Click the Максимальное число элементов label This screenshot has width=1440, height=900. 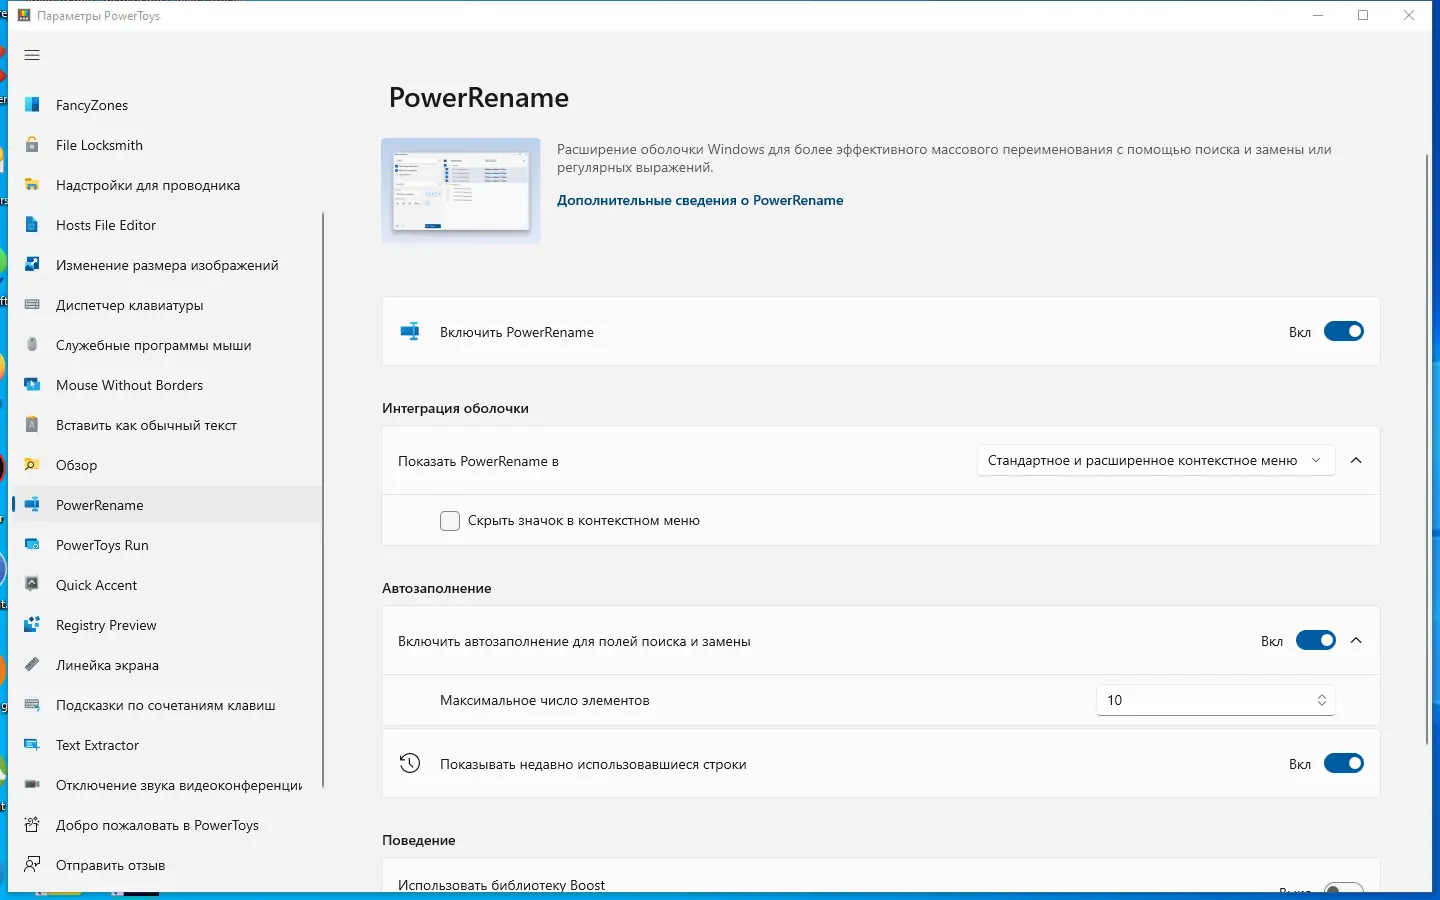tap(545, 701)
